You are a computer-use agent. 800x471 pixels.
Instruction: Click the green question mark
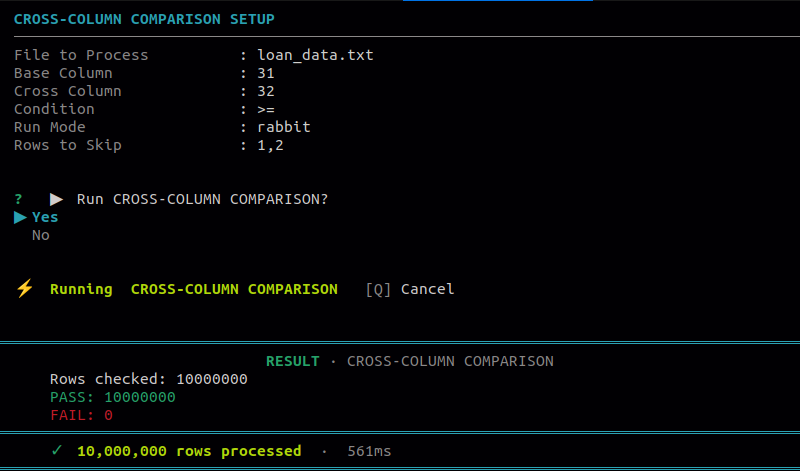click(18, 199)
